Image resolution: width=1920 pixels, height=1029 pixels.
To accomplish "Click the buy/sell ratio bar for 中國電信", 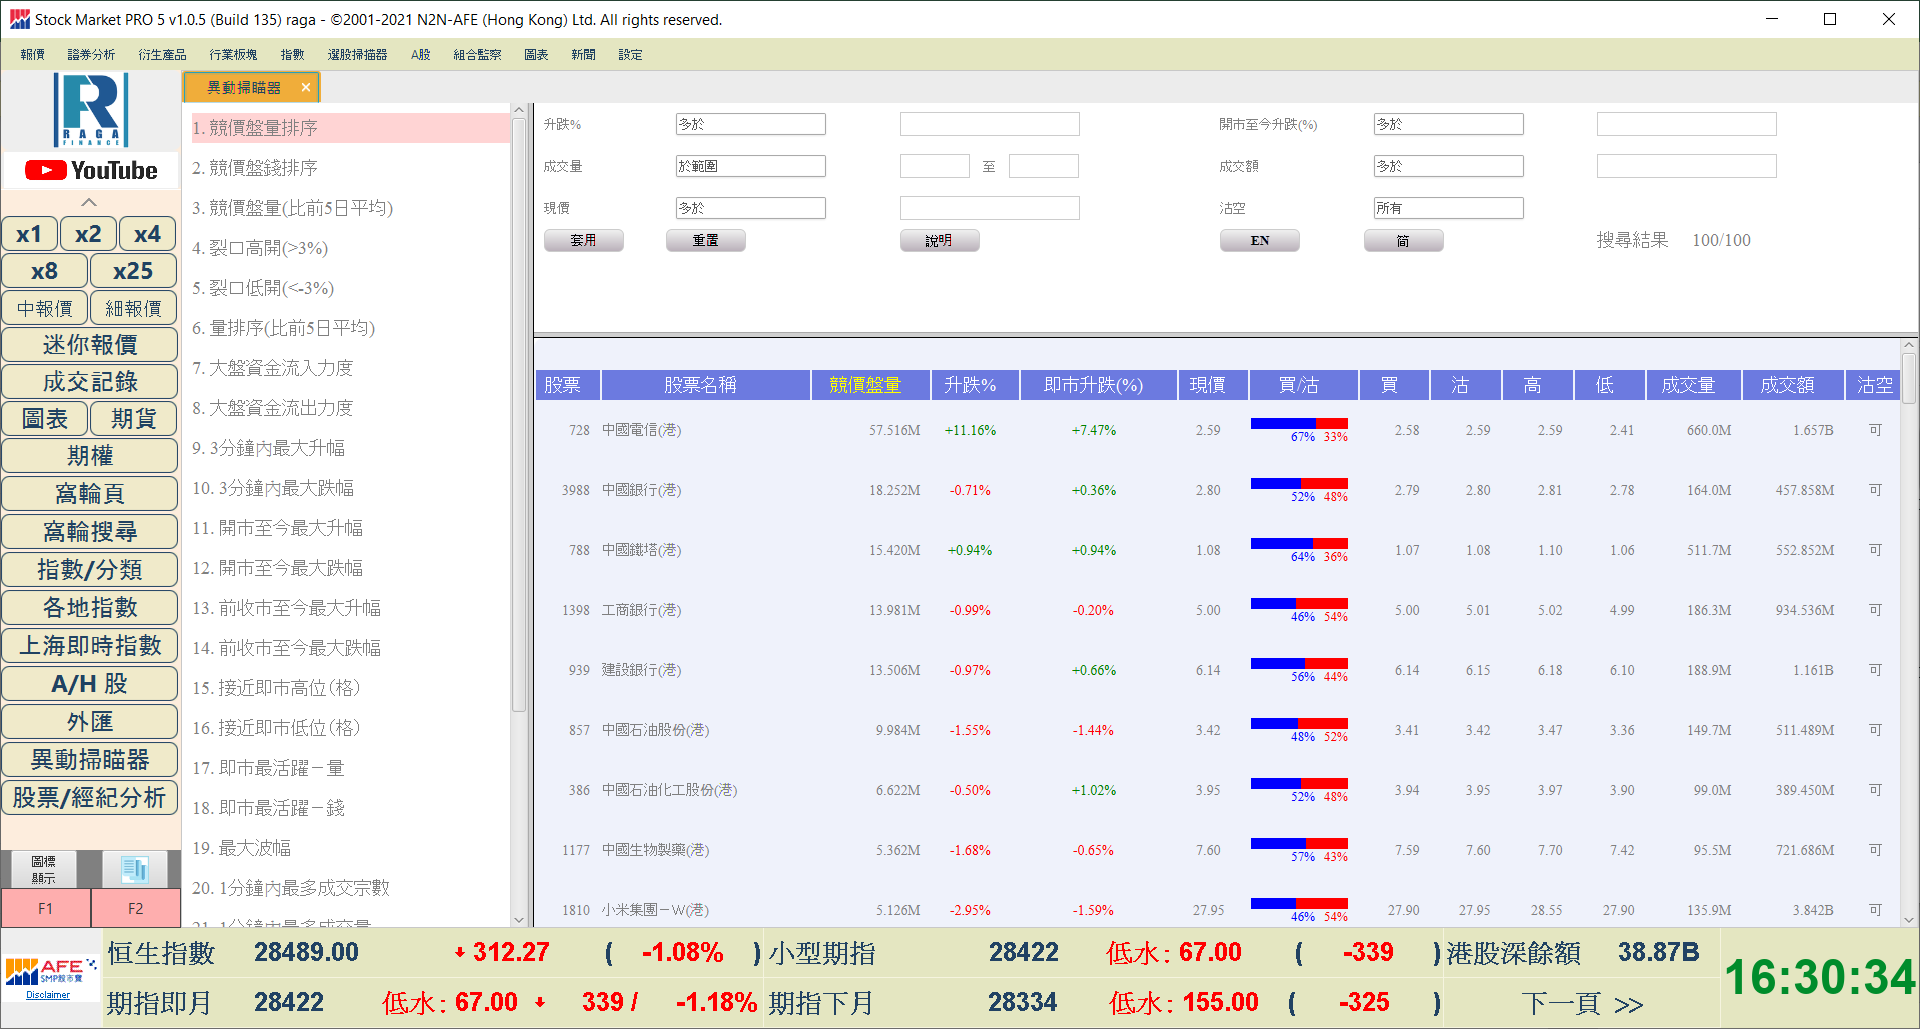I will 1299,424.
